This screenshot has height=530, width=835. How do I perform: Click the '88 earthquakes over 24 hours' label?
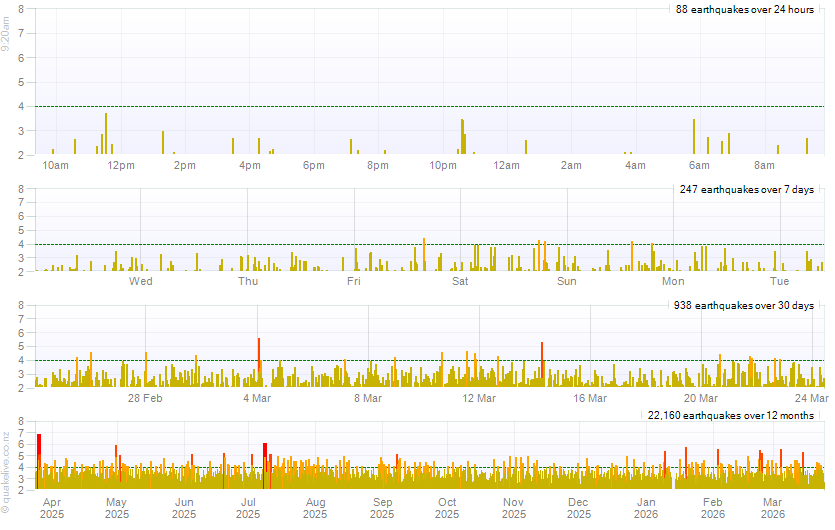tap(745, 10)
